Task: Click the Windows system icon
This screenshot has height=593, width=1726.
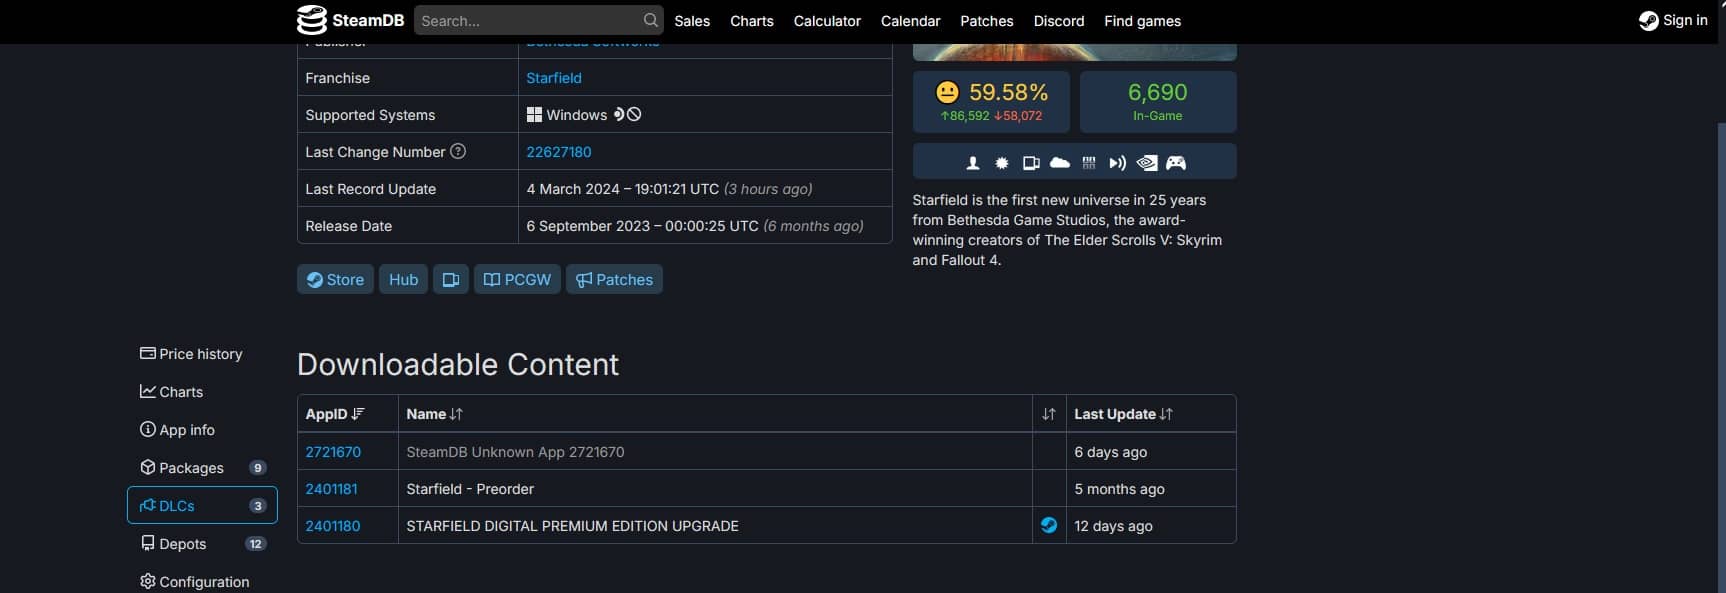Action: click(x=534, y=115)
